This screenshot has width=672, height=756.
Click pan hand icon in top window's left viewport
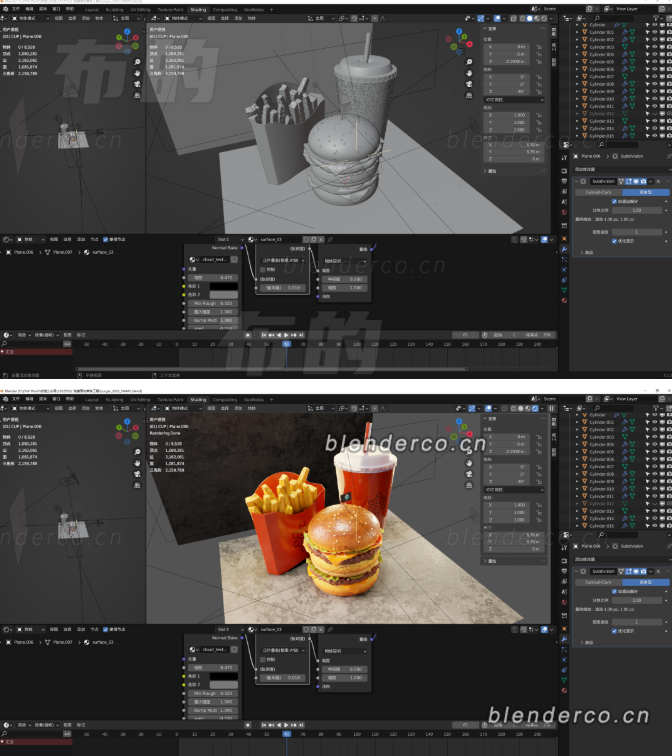coord(137,73)
